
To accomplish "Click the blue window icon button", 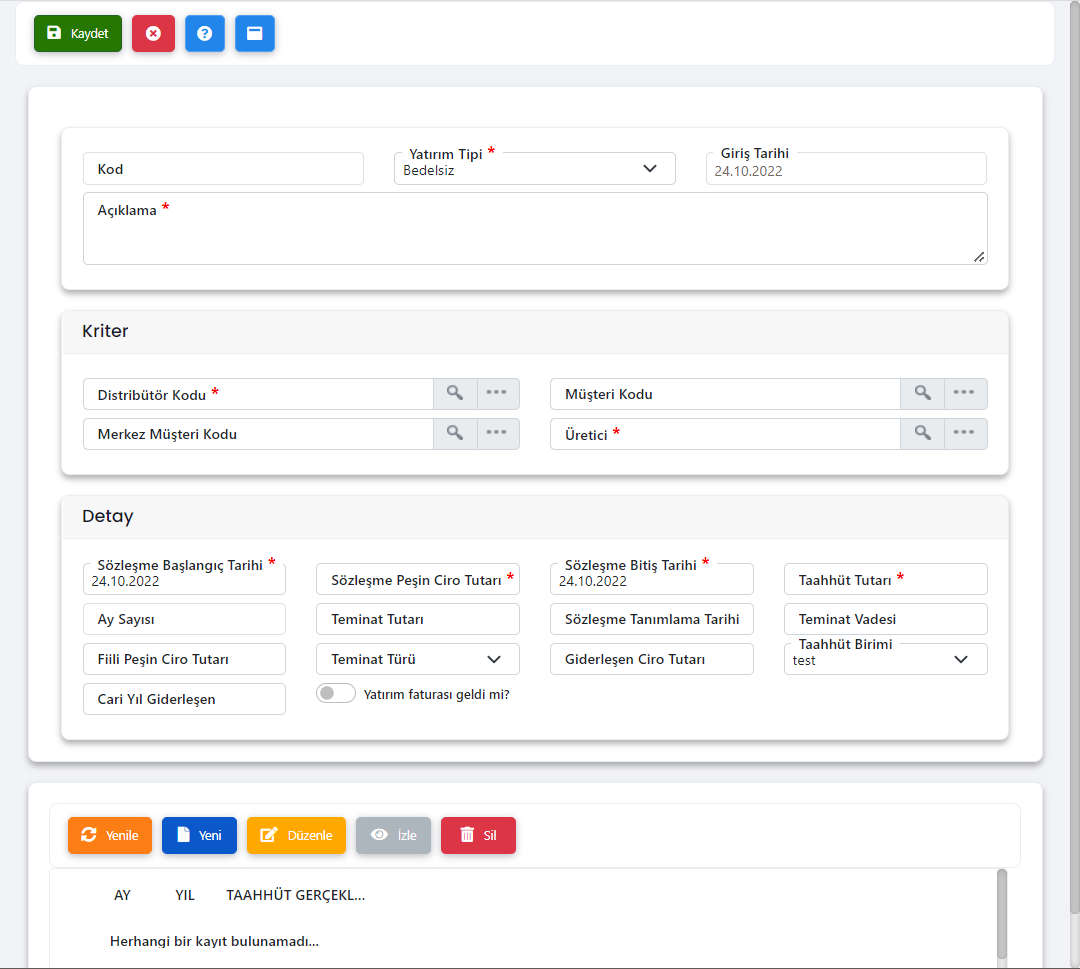I will pos(255,33).
